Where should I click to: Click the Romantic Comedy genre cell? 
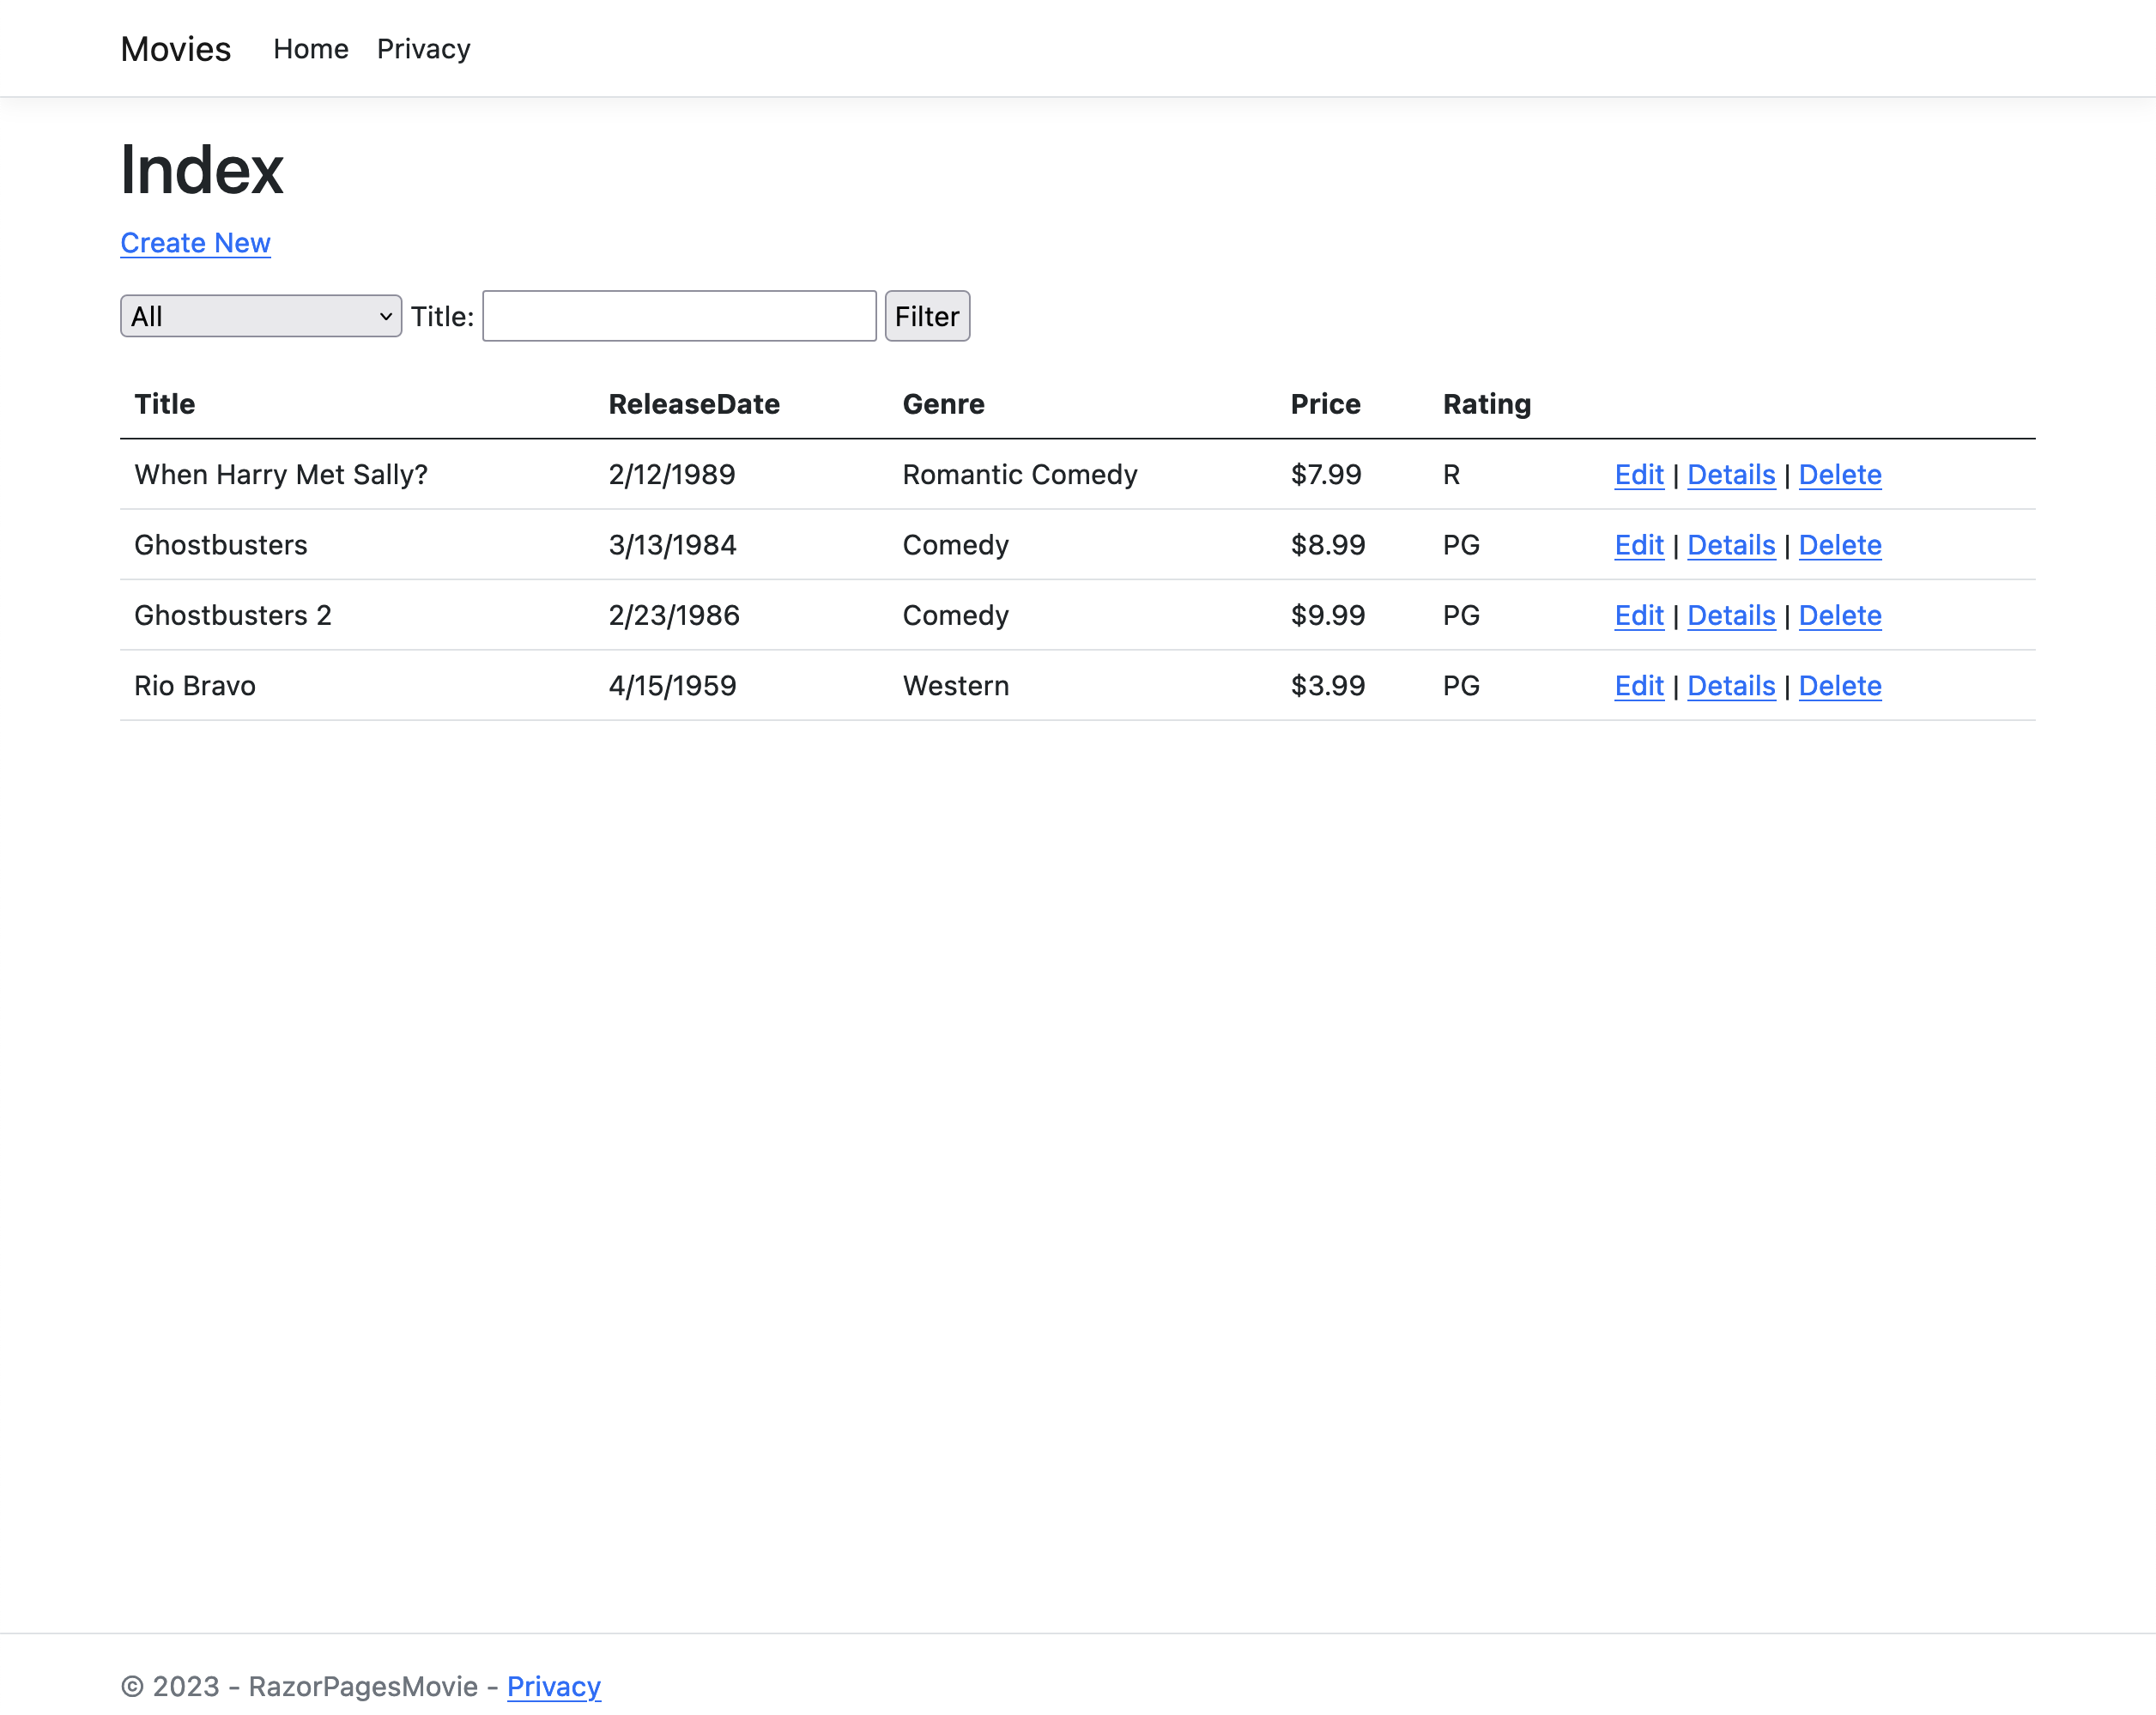tap(1020, 474)
